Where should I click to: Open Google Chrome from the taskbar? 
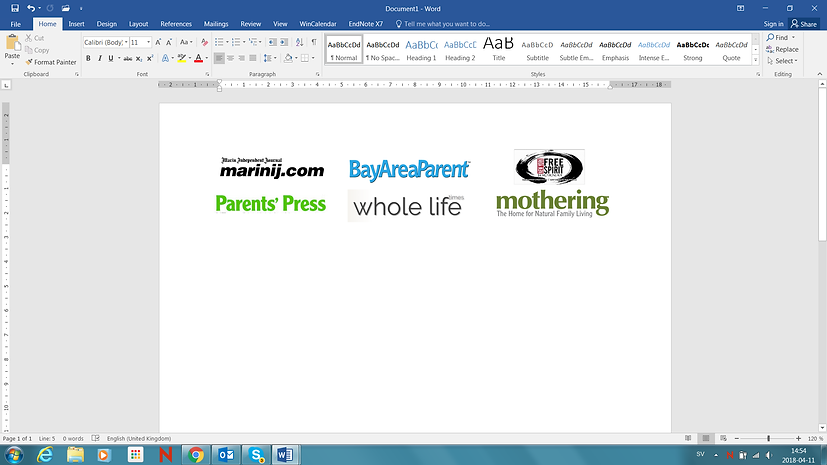pos(196,454)
